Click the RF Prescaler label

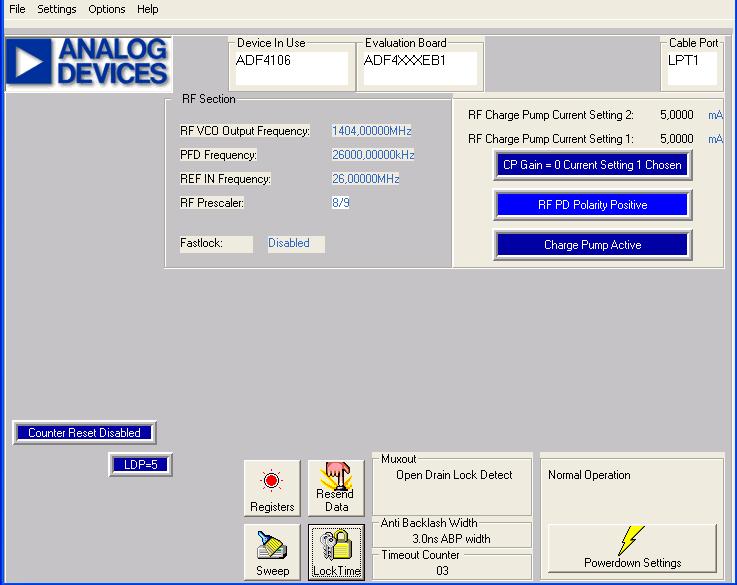212,203
